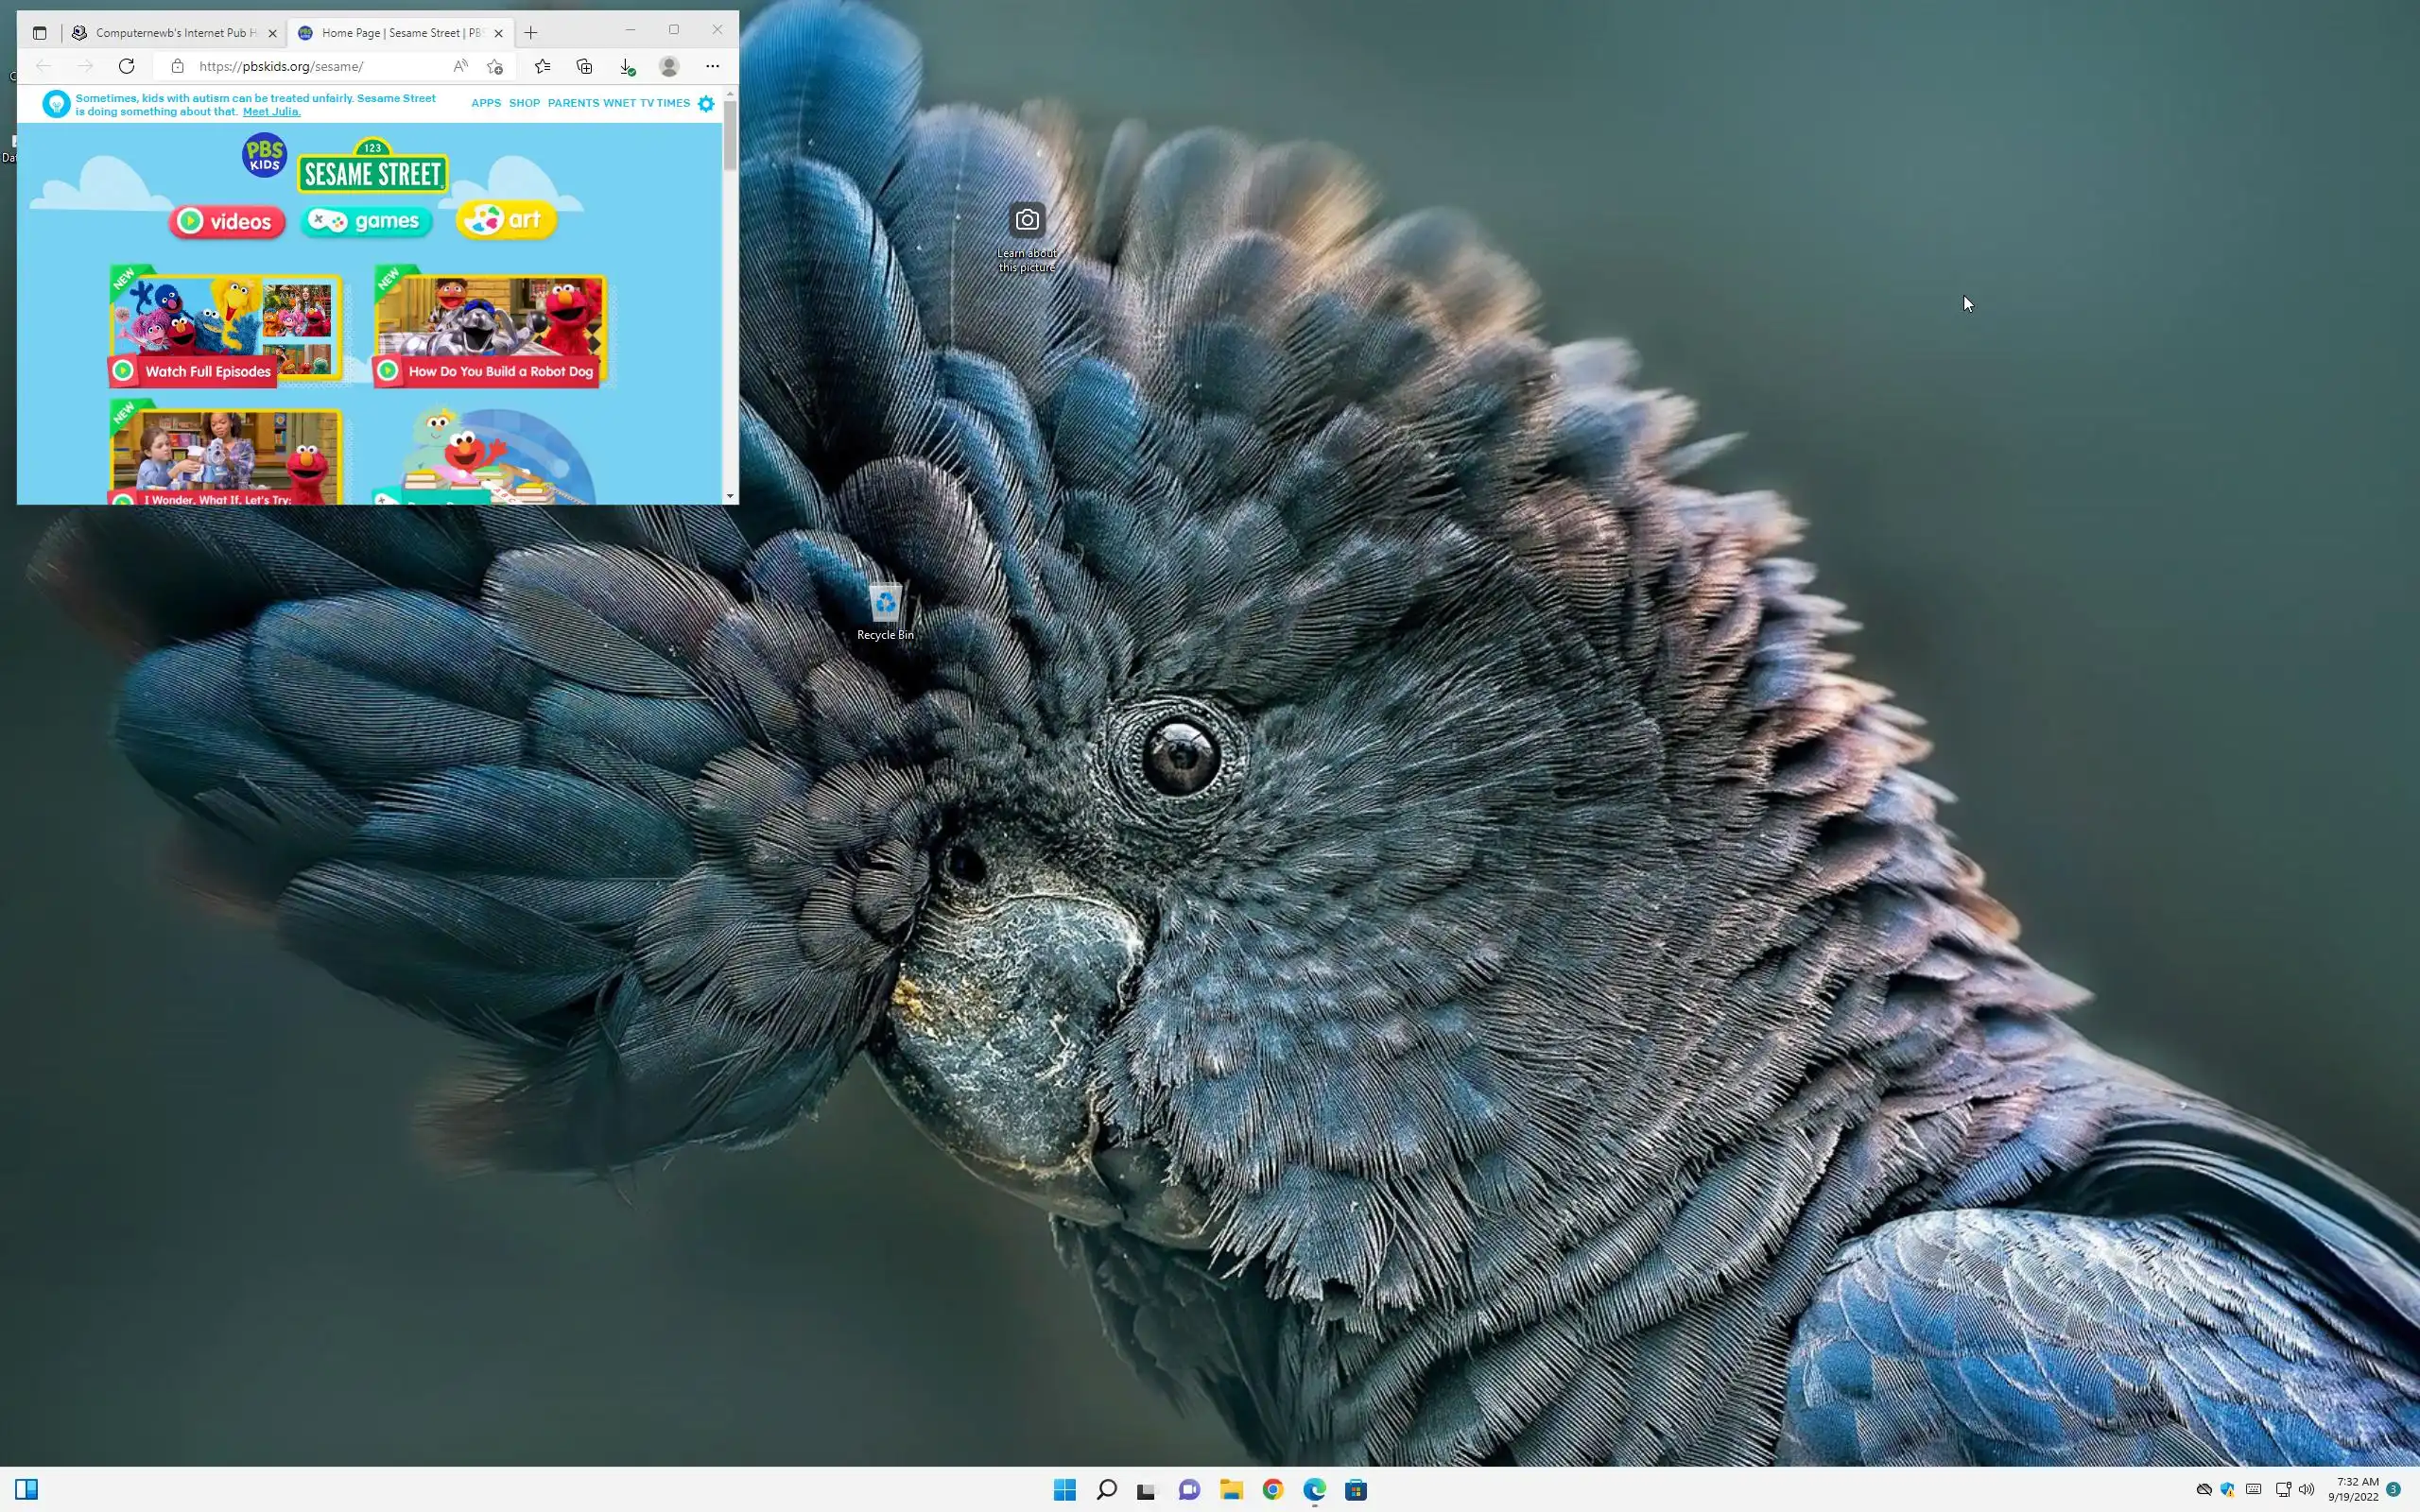Refresh the Sesame Street page

(126, 66)
